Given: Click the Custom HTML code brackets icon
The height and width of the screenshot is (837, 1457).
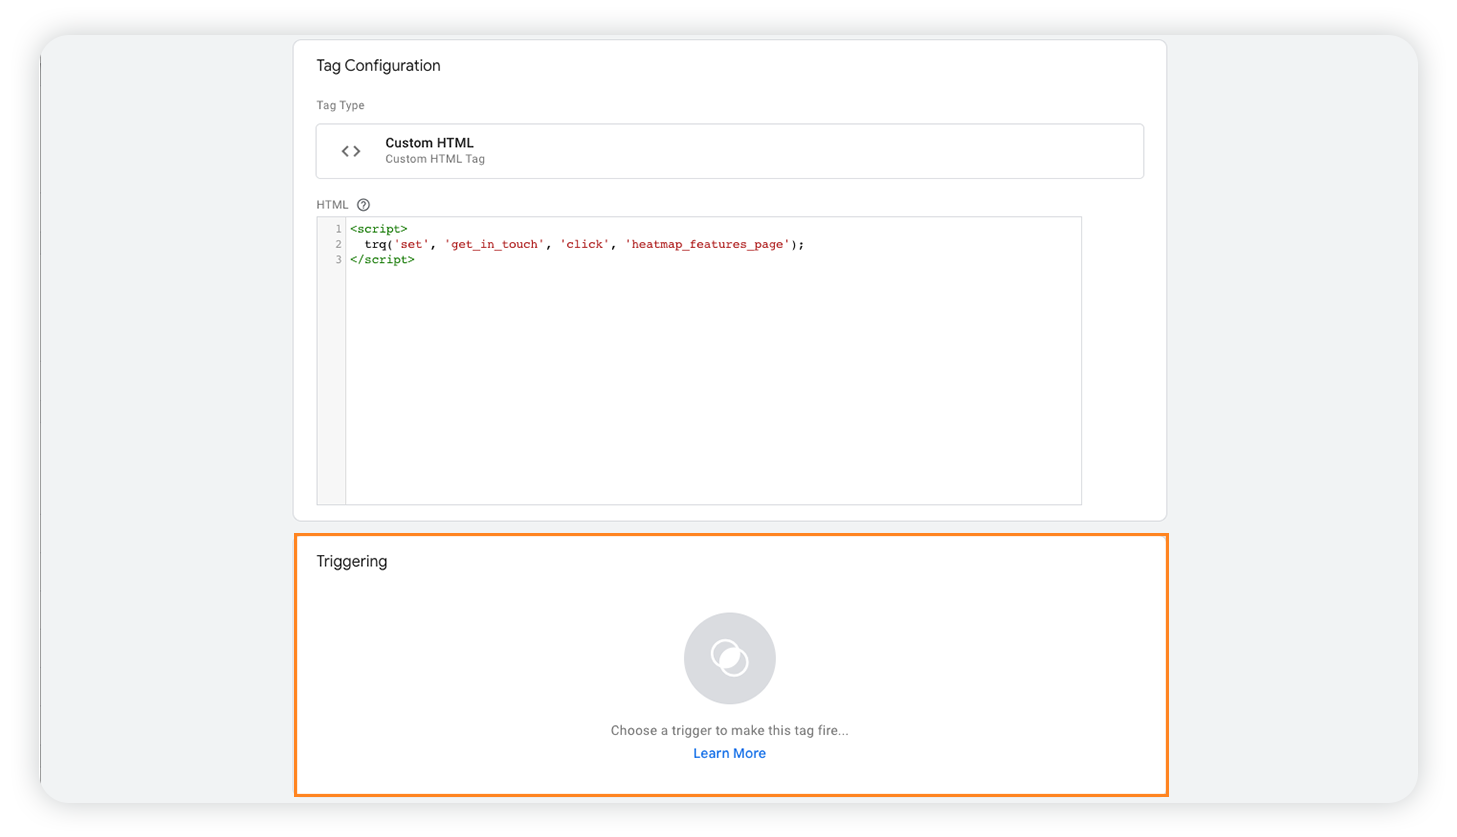Looking at the screenshot, I should (x=351, y=151).
